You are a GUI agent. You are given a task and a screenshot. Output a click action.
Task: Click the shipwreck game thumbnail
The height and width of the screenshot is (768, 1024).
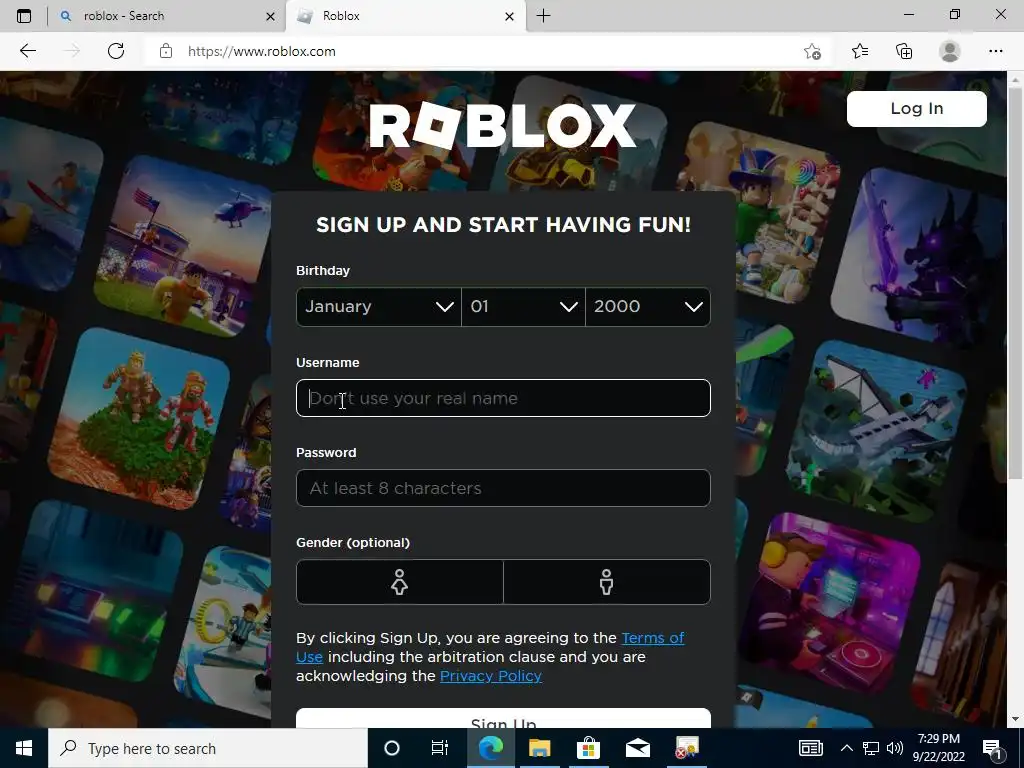click(876, 431)
